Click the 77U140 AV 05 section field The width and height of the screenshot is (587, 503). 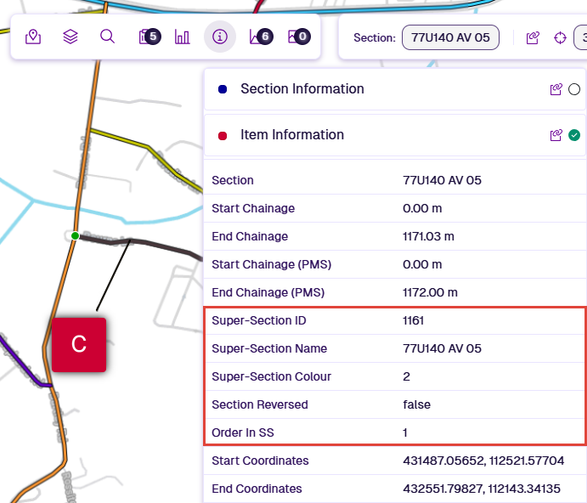450,37
